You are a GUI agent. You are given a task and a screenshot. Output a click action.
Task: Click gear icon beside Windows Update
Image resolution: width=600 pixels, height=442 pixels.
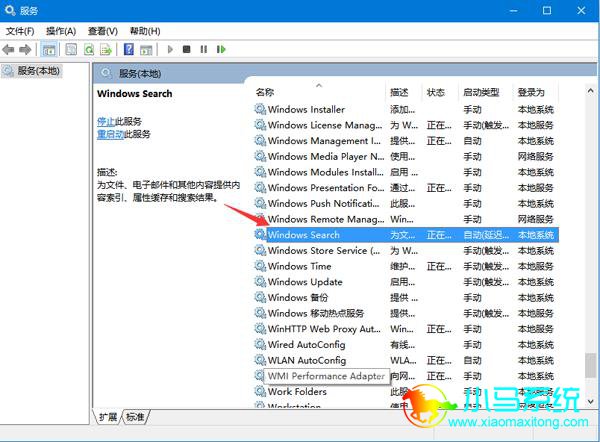pos(260,282)
